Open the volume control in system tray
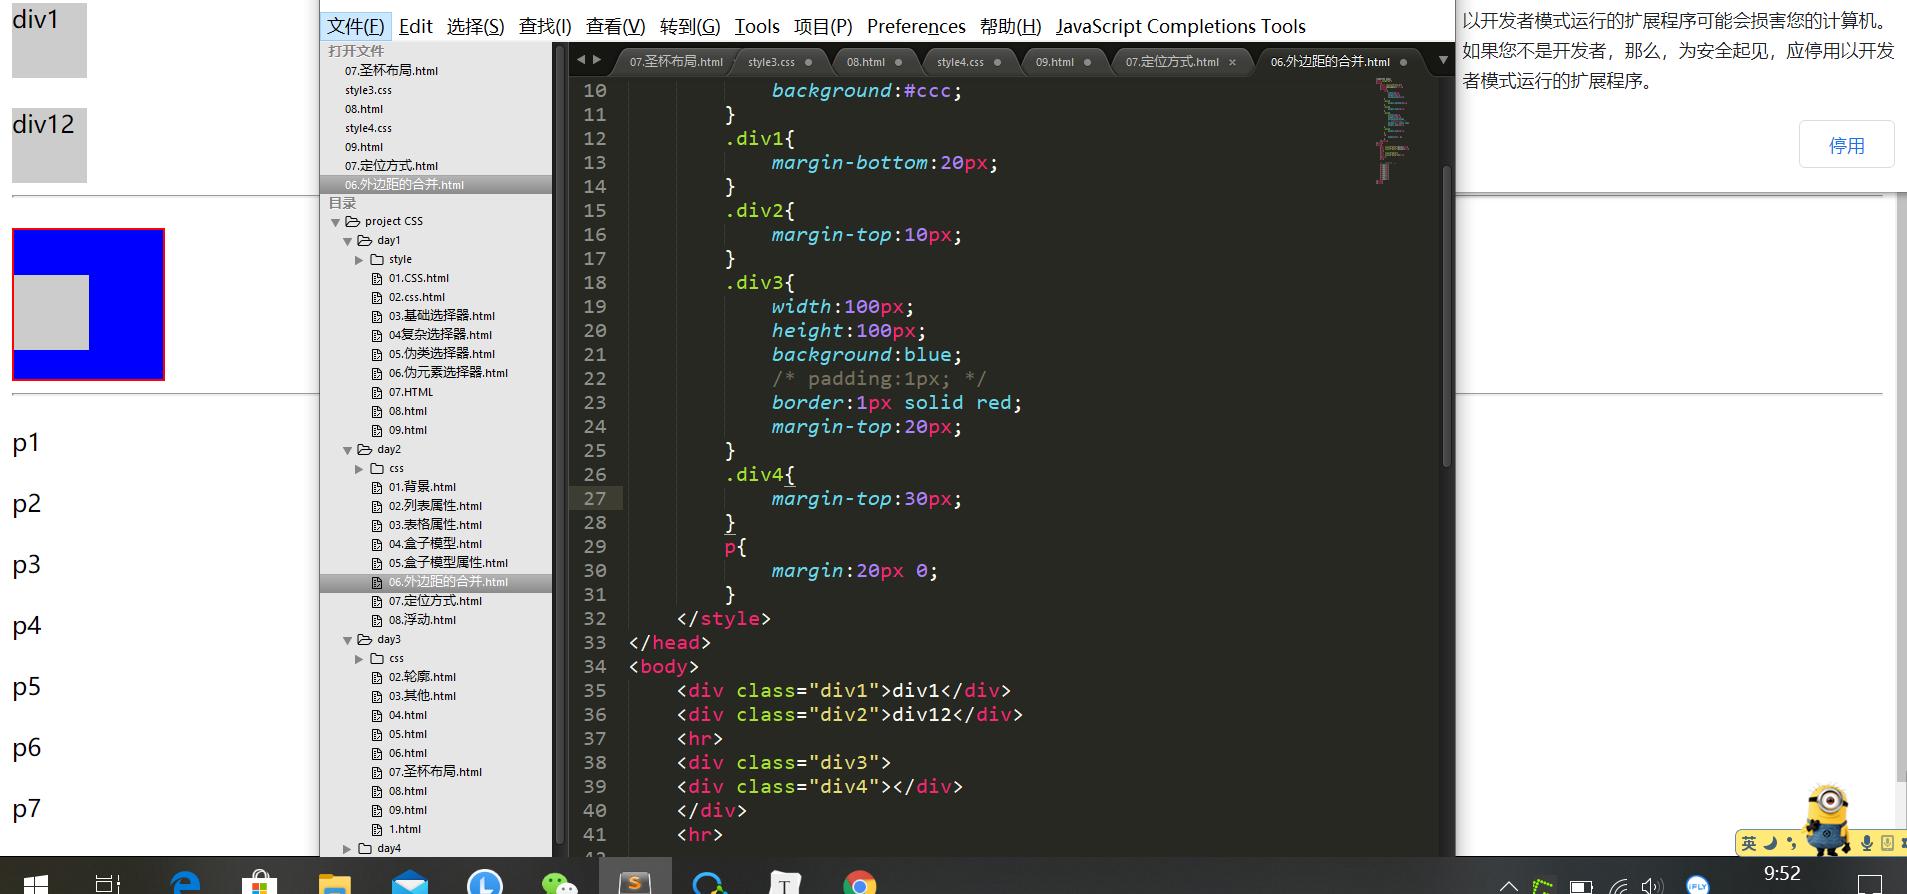Image resolution: width=1907 pixels, height=894 pixels. click(x=1653, y=885)
